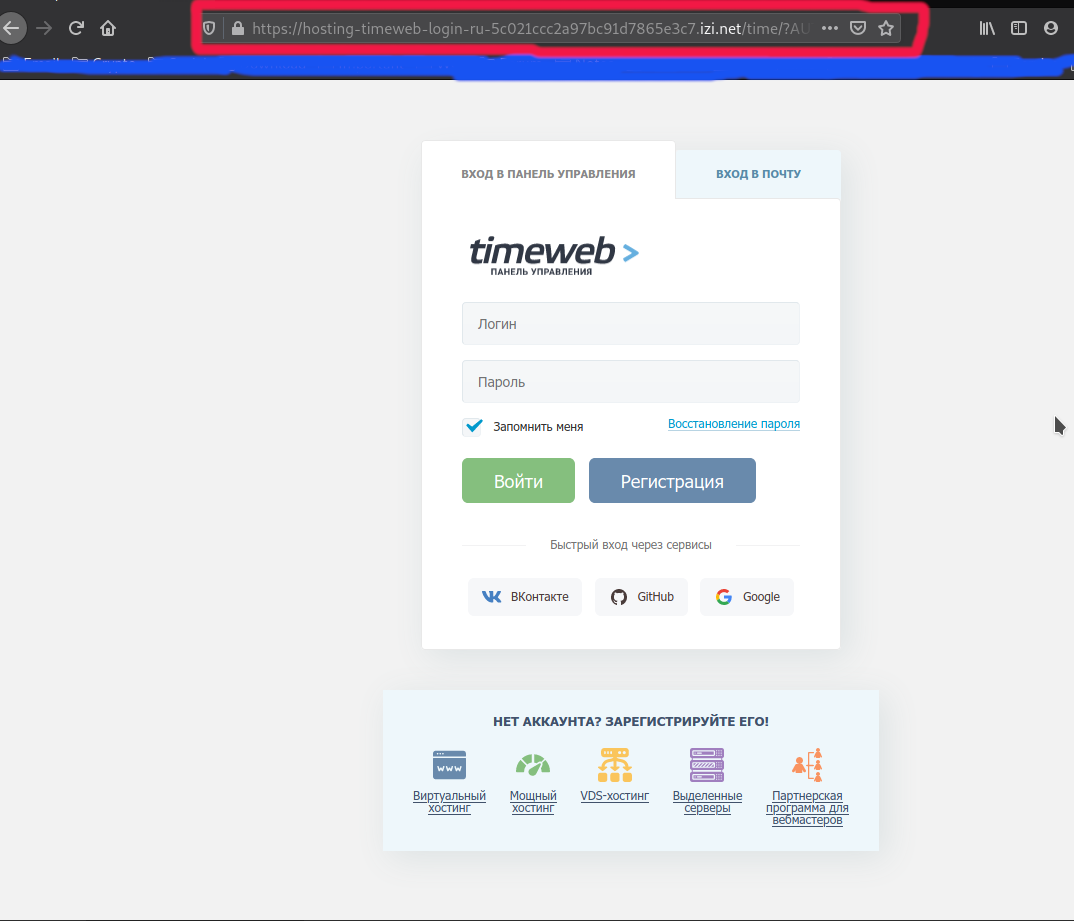Click the browser forward arrow
Viewport: 1074px width, 921px height.
coord(44,28)
